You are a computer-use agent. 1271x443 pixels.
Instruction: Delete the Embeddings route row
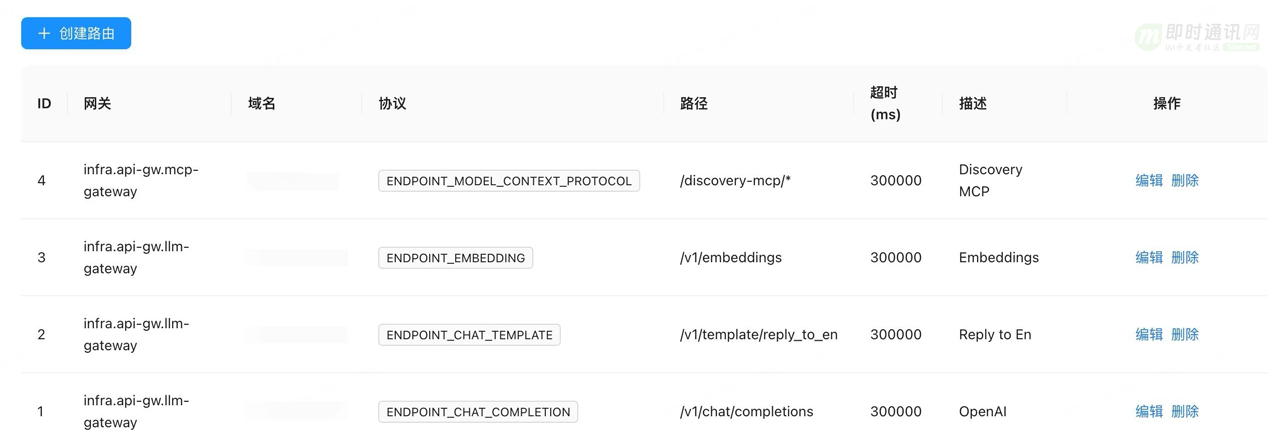pos(1185,257)
